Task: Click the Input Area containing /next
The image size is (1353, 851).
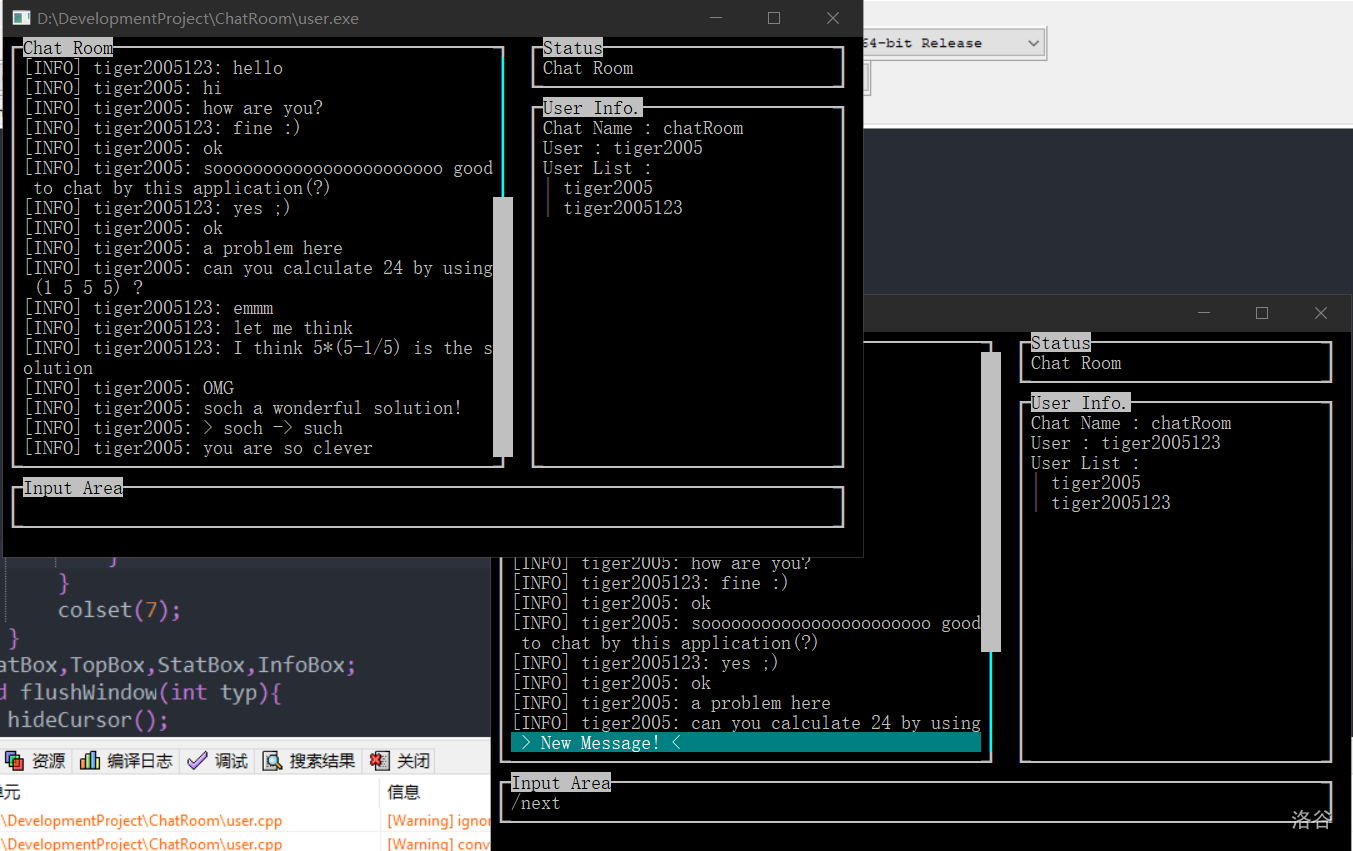Action: (916, 804)
